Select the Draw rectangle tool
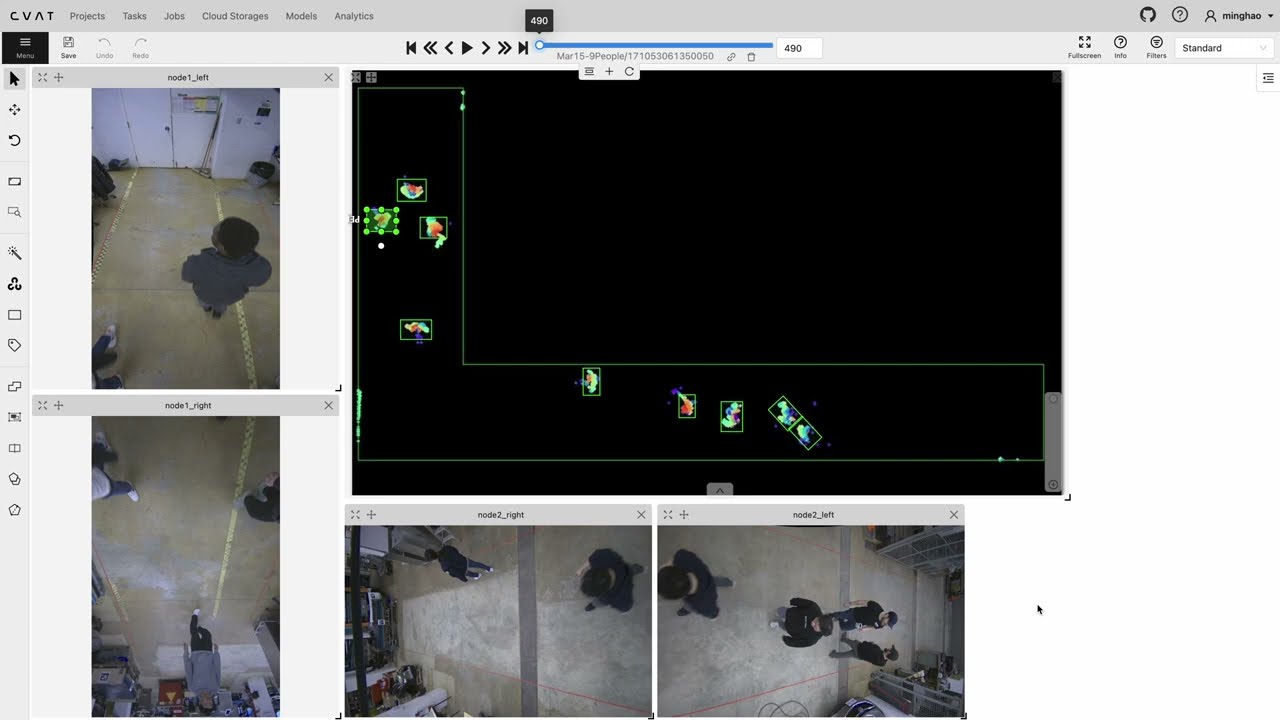 [14, 315]
